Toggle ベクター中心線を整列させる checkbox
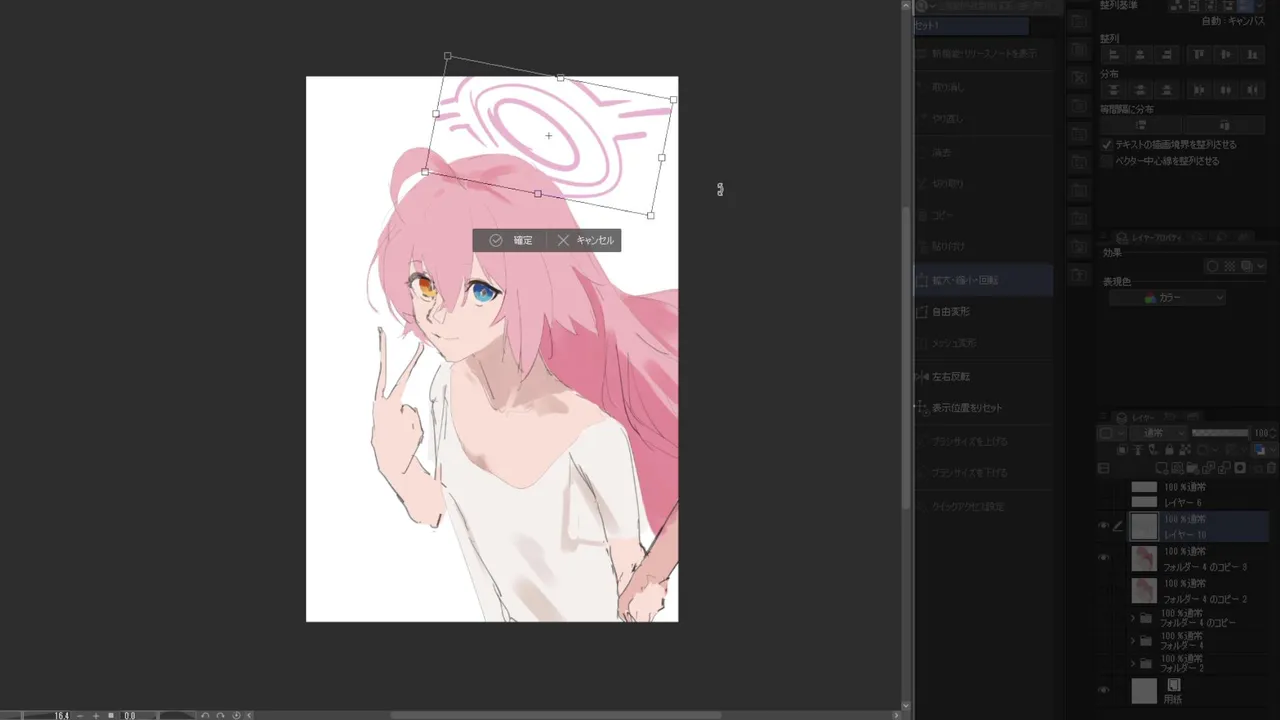The image size is (1280, 720). click(x=1106, y=161)
